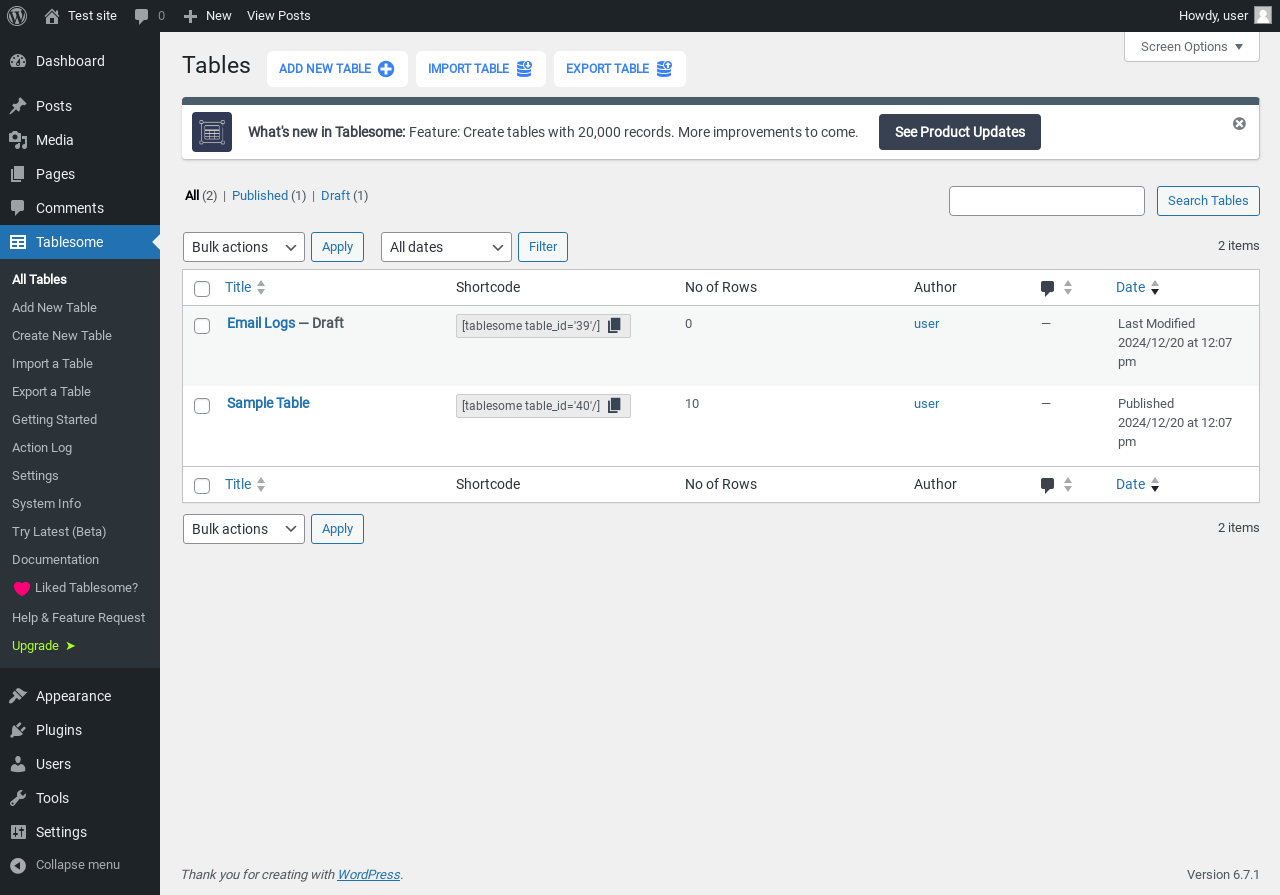The width and height of the screenshot is (1280, 895).
Task: Click the top Apply button
Action: [x=337, y=247]
